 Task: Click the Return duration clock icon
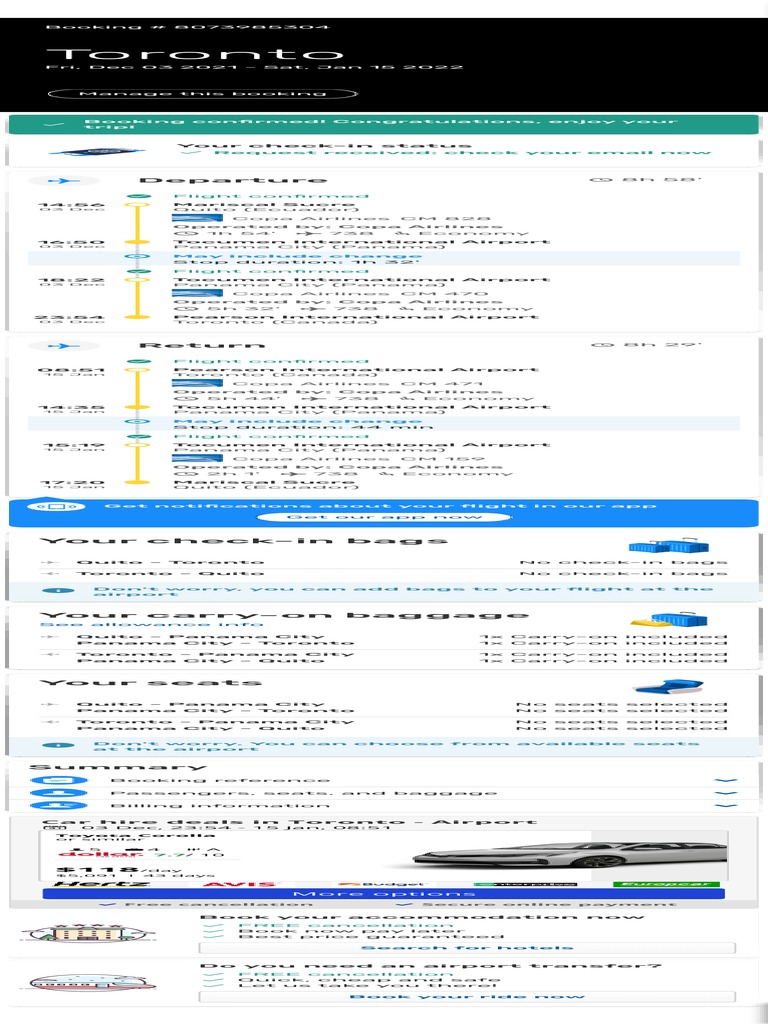click(601, 345)
